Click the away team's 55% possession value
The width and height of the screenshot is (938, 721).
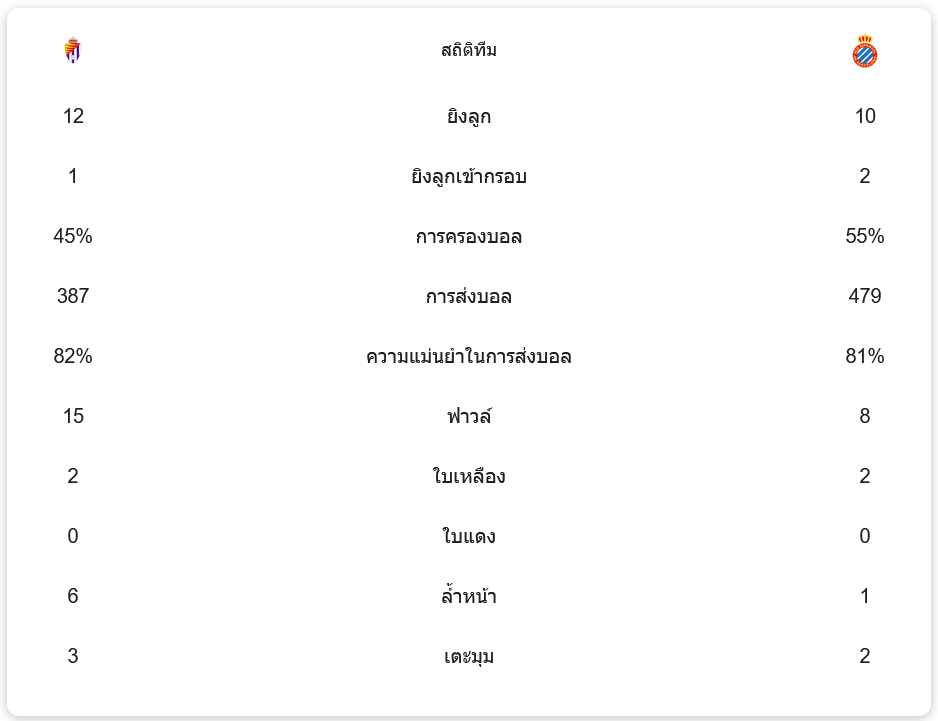[x=864, y=236]
